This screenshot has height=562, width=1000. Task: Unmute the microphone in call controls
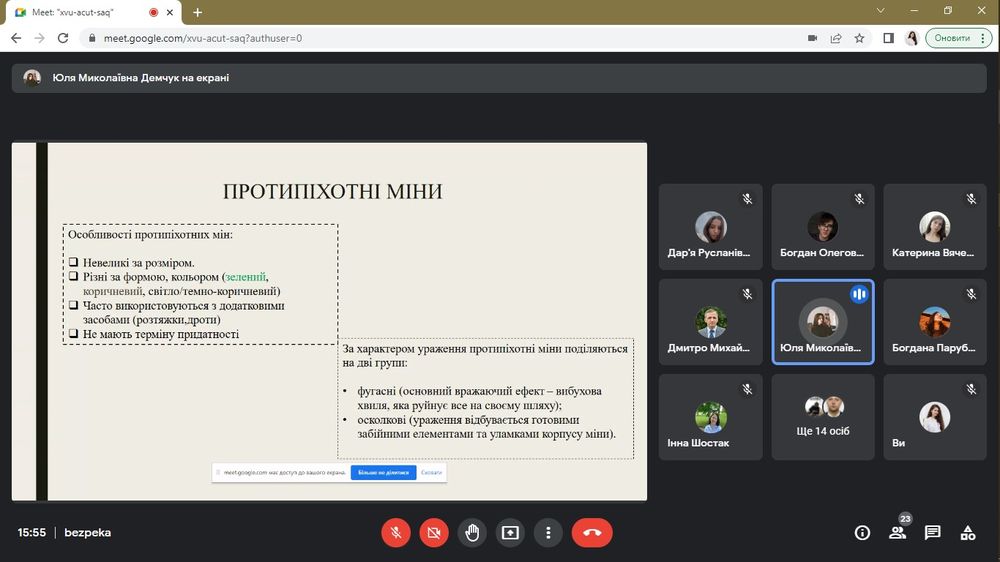(x=396, y=533)
